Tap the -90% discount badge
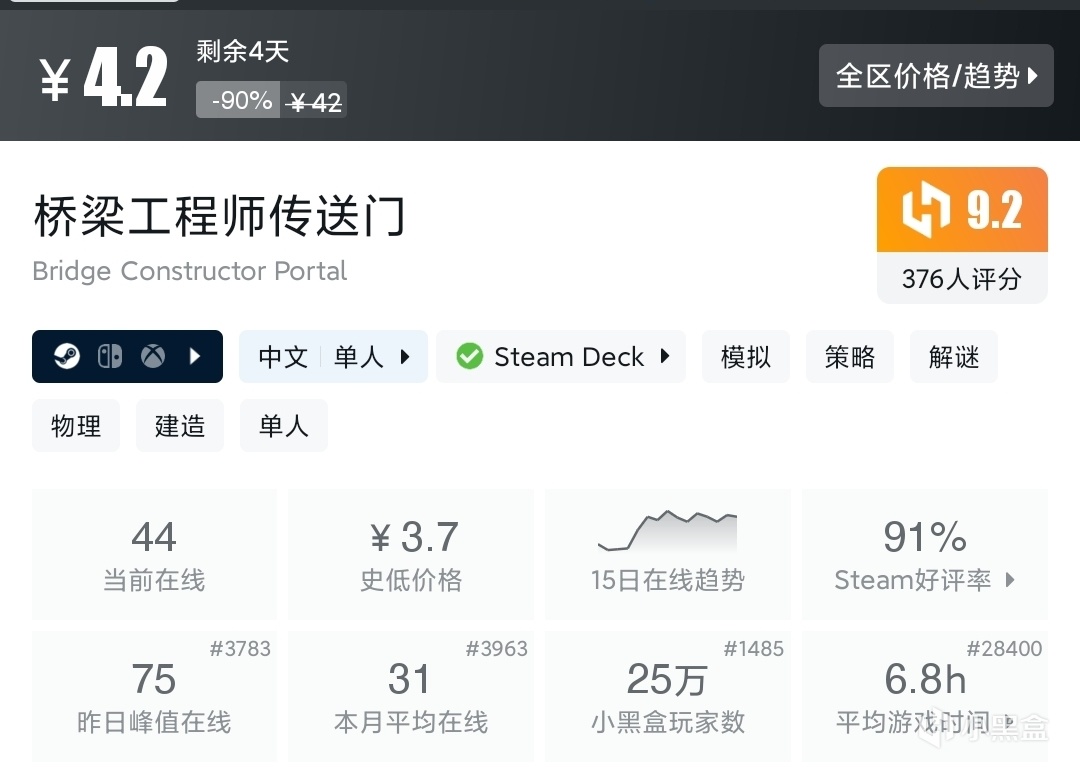 pos(240,100)
